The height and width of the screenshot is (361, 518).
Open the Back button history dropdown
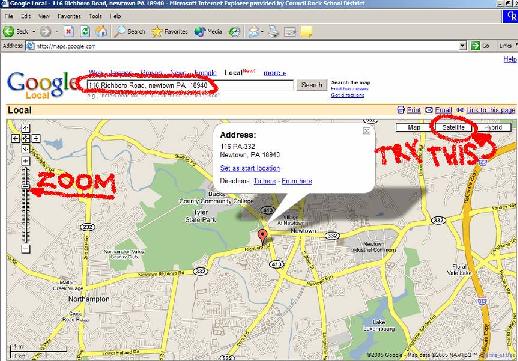coord(34,32)
